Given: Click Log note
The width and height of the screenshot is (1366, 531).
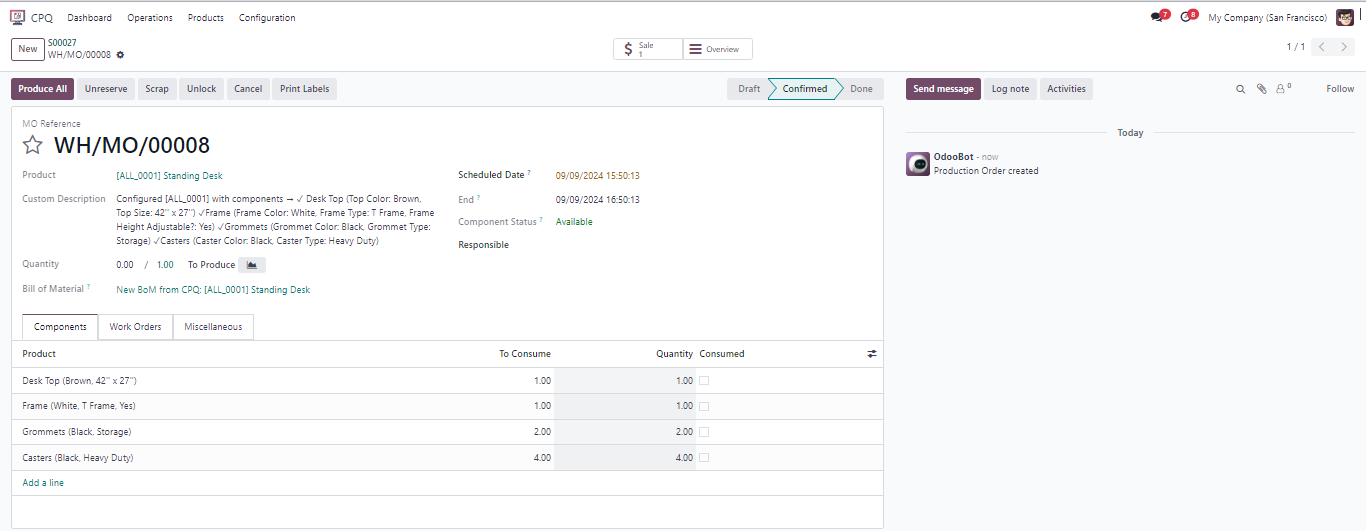Looking at the screenshot, I should coord(1010,89).
